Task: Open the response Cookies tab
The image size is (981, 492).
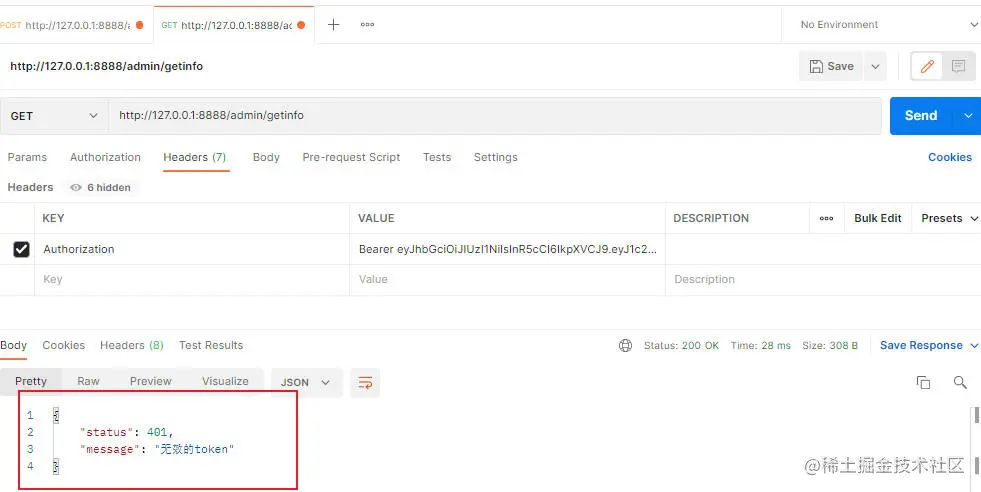Action: tap(63, 346)
